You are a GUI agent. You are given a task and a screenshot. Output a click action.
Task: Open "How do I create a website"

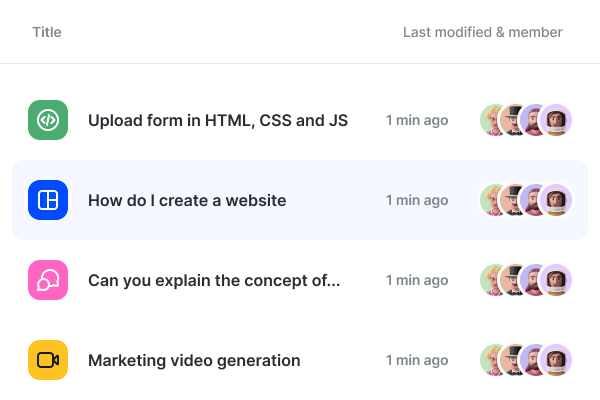[187, 200]
